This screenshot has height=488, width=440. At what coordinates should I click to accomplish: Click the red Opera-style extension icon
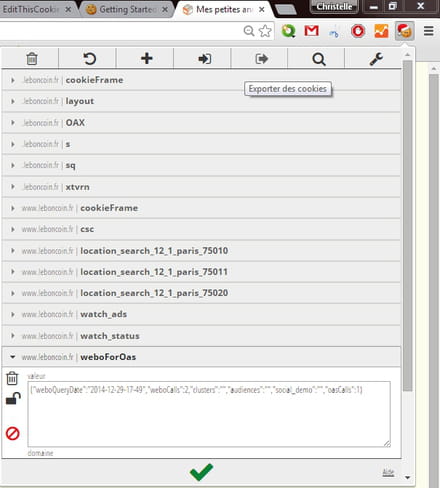(358, 31)
